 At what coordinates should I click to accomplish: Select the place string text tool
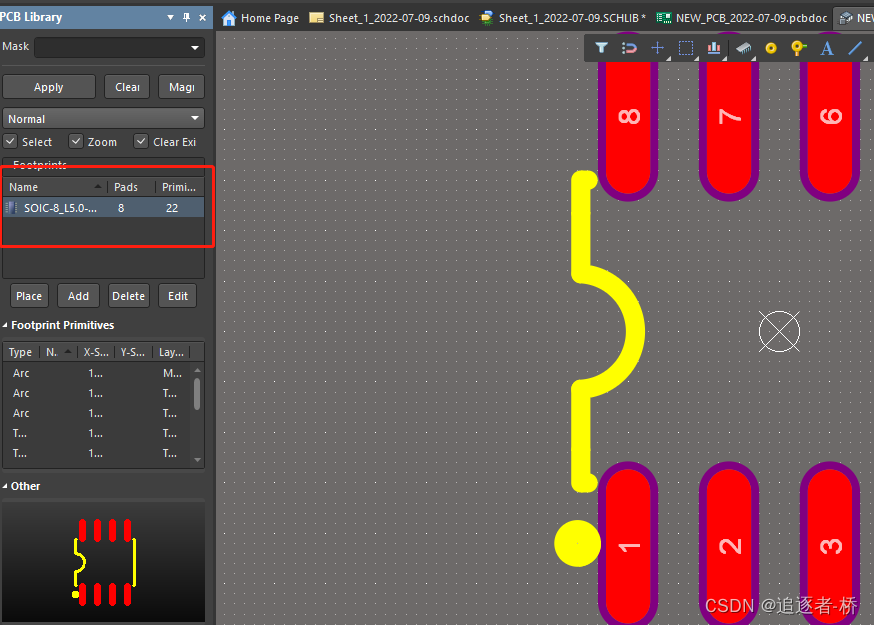(x=827, y=47)
